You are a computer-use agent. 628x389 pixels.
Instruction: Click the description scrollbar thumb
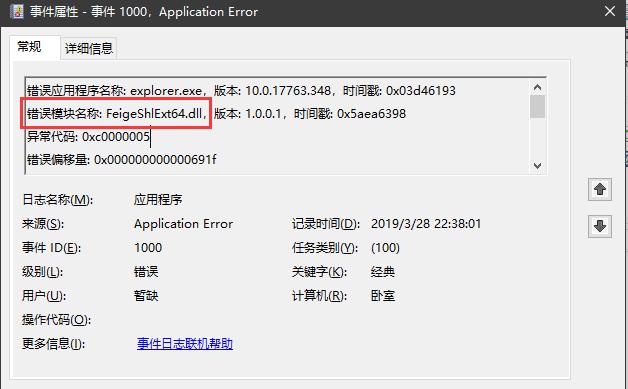tap(537, 107)
